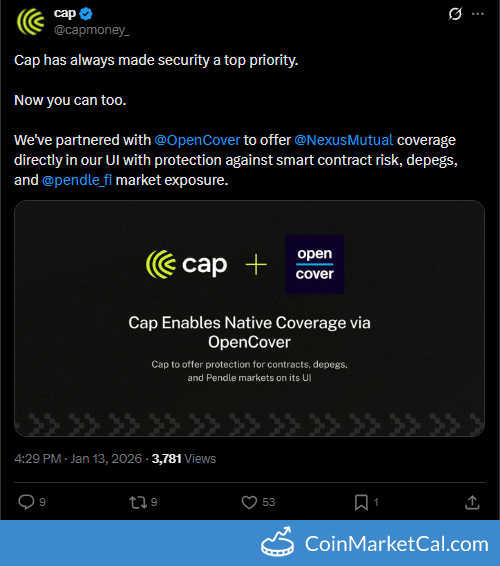The image size is (500, 566).
Task: Click the blue verified badge
Action: (86, 14)
